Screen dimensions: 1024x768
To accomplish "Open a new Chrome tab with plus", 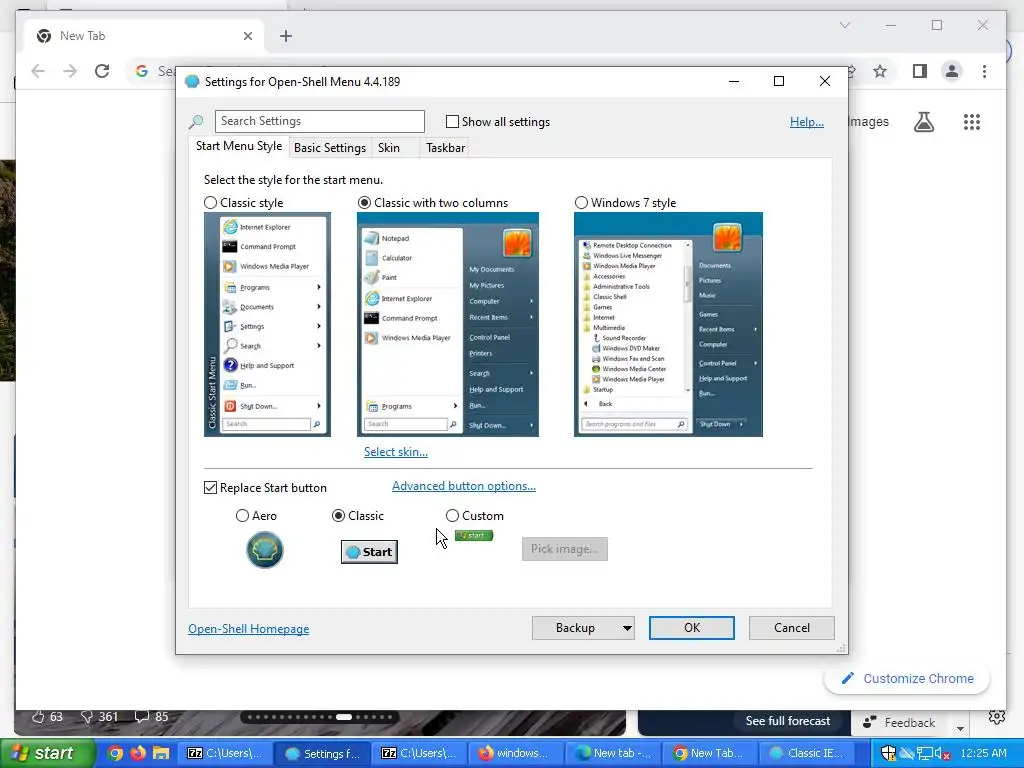I will click(285, 36).
